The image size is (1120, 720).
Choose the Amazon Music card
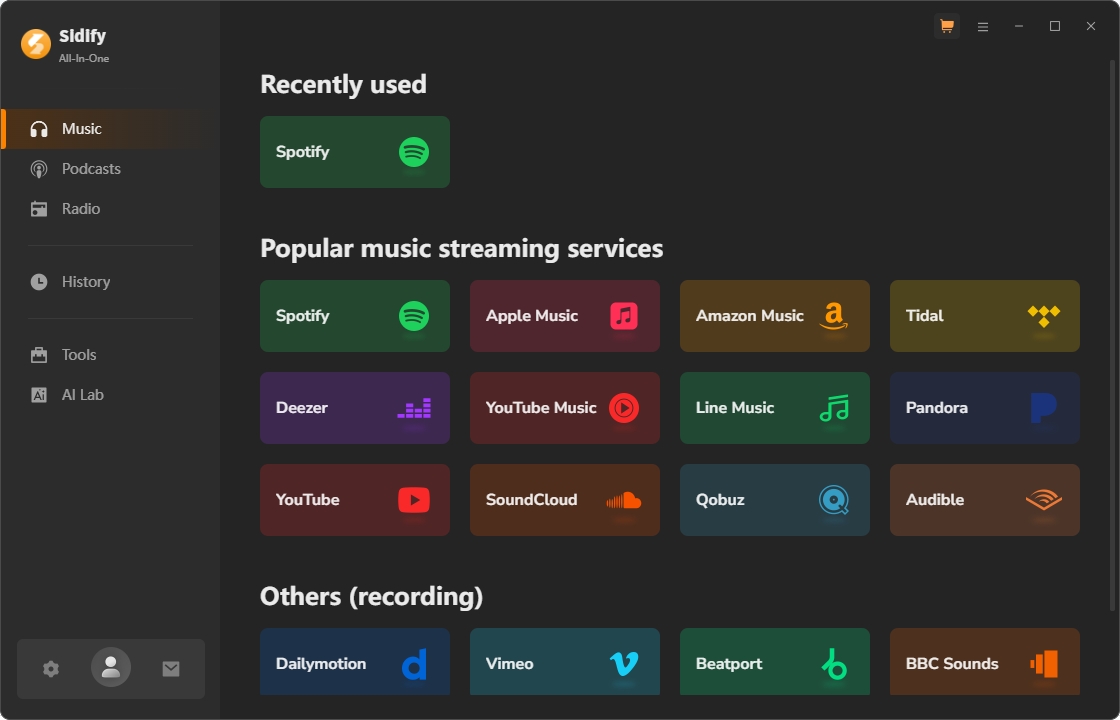click(x=775, y=316)
